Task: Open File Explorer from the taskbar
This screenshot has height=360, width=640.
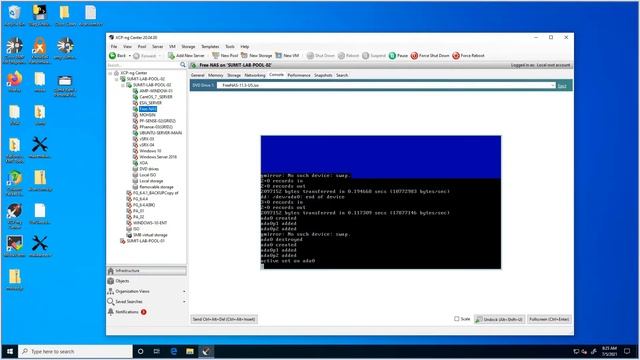Action: coord(190,351)
